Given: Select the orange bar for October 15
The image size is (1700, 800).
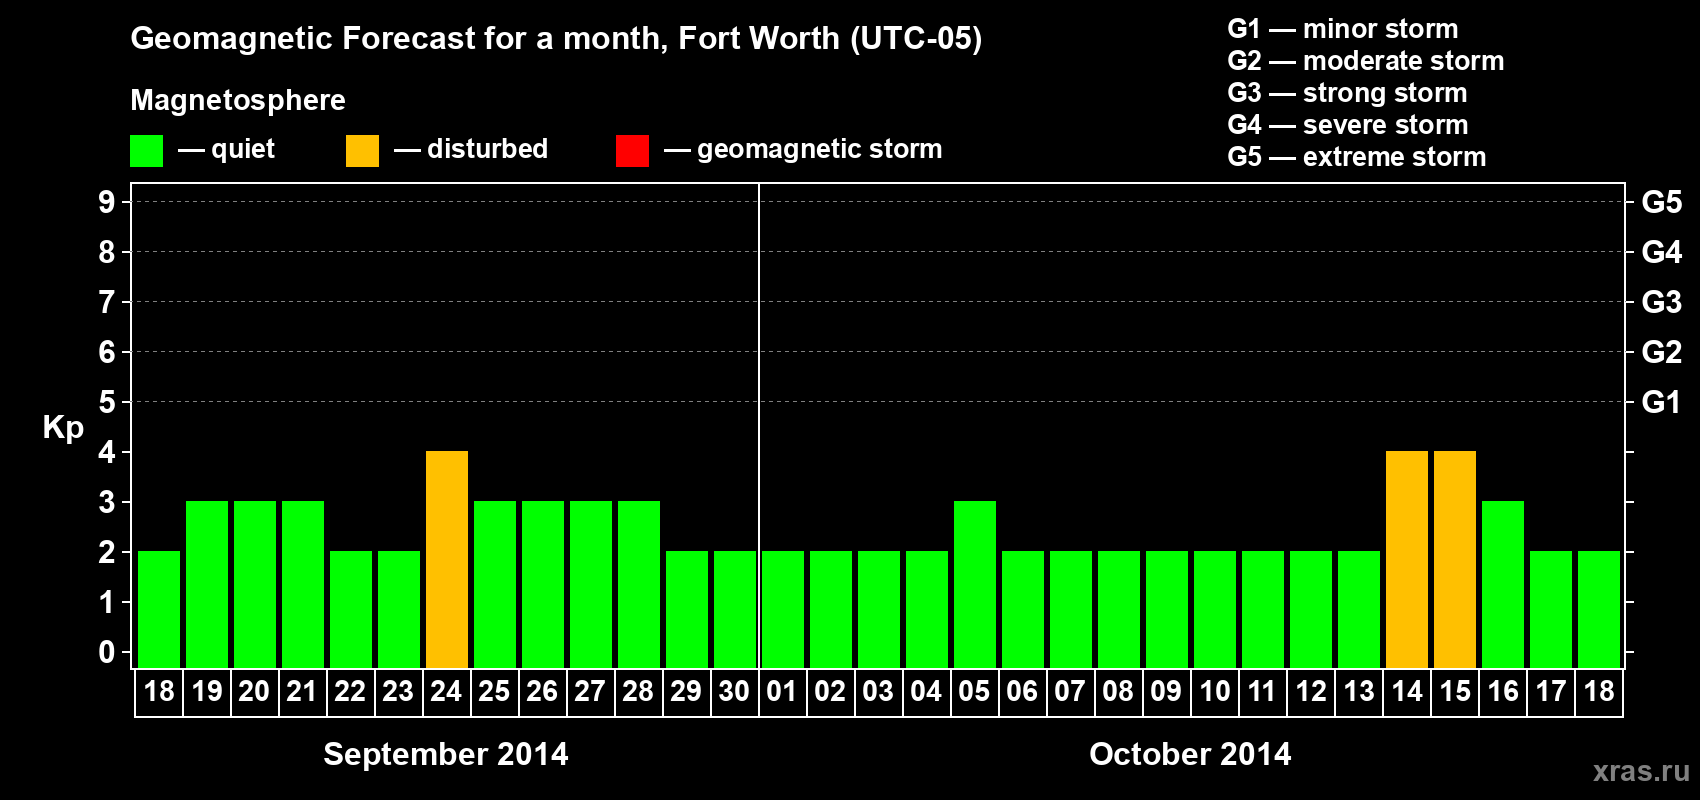Looking at the screenshot, I should tap(1455, 560).
